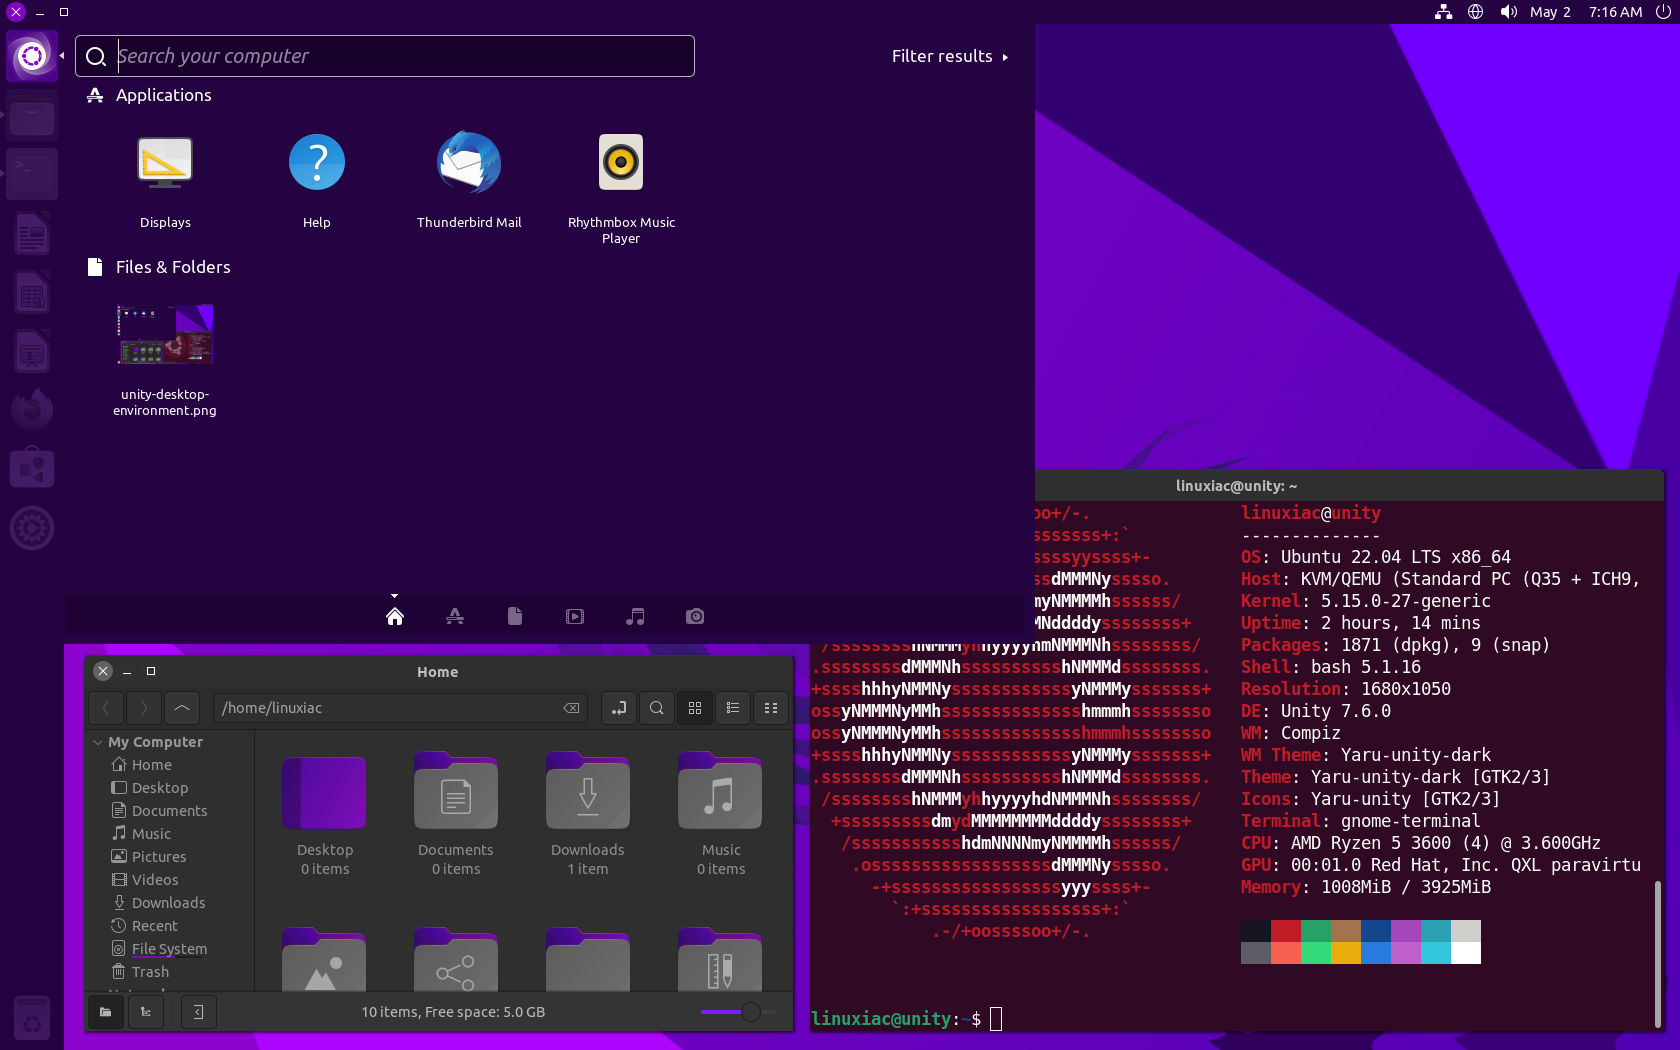Switch to the Photos lens in Dash
This screenshot has width=1680, height=1050.
(695, 616)
